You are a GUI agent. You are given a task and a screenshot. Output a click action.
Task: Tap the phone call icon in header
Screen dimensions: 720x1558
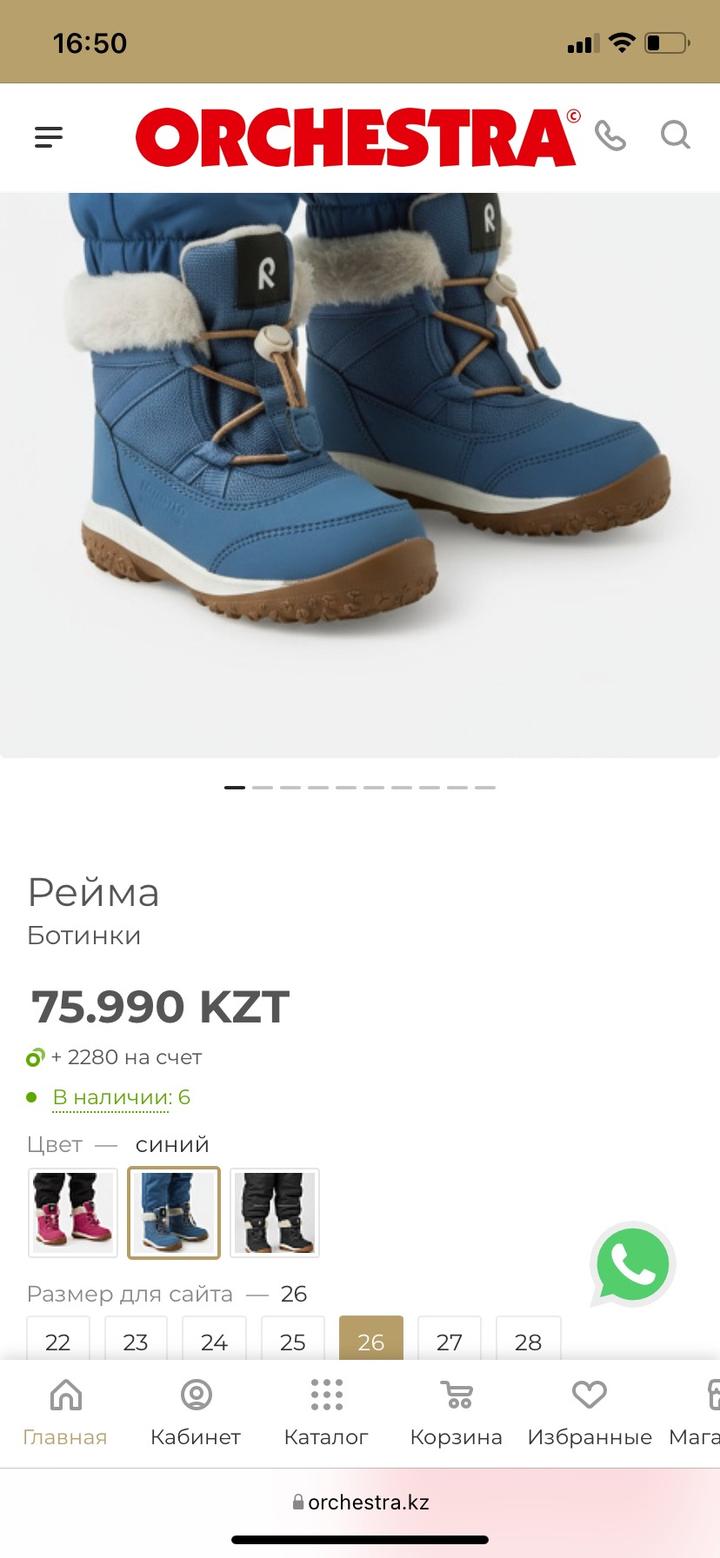(610, 135)
